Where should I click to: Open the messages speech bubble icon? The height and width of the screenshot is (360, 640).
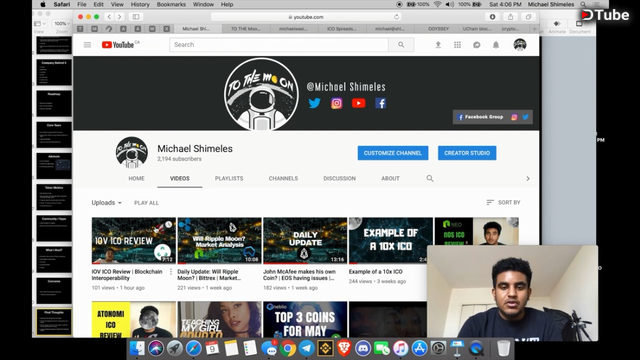pyautogui.click(x=476, y=45)
